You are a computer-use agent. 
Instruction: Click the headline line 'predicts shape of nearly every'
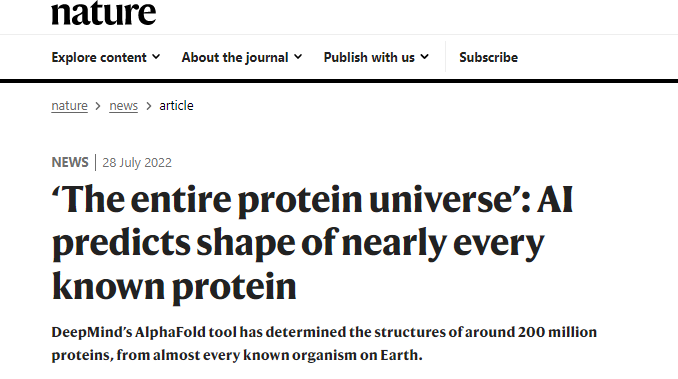click(298, 244)
